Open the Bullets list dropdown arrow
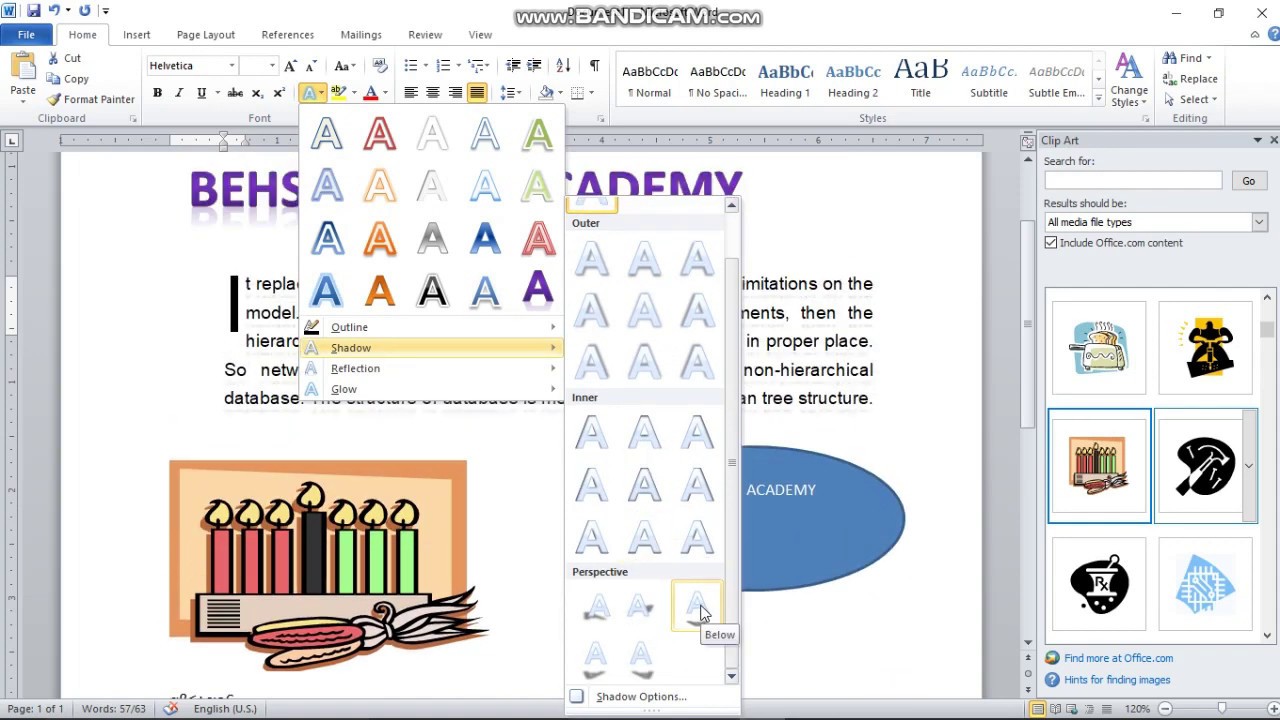The height and width of the screenshot is (720, 1280). (x=424, y=66)
